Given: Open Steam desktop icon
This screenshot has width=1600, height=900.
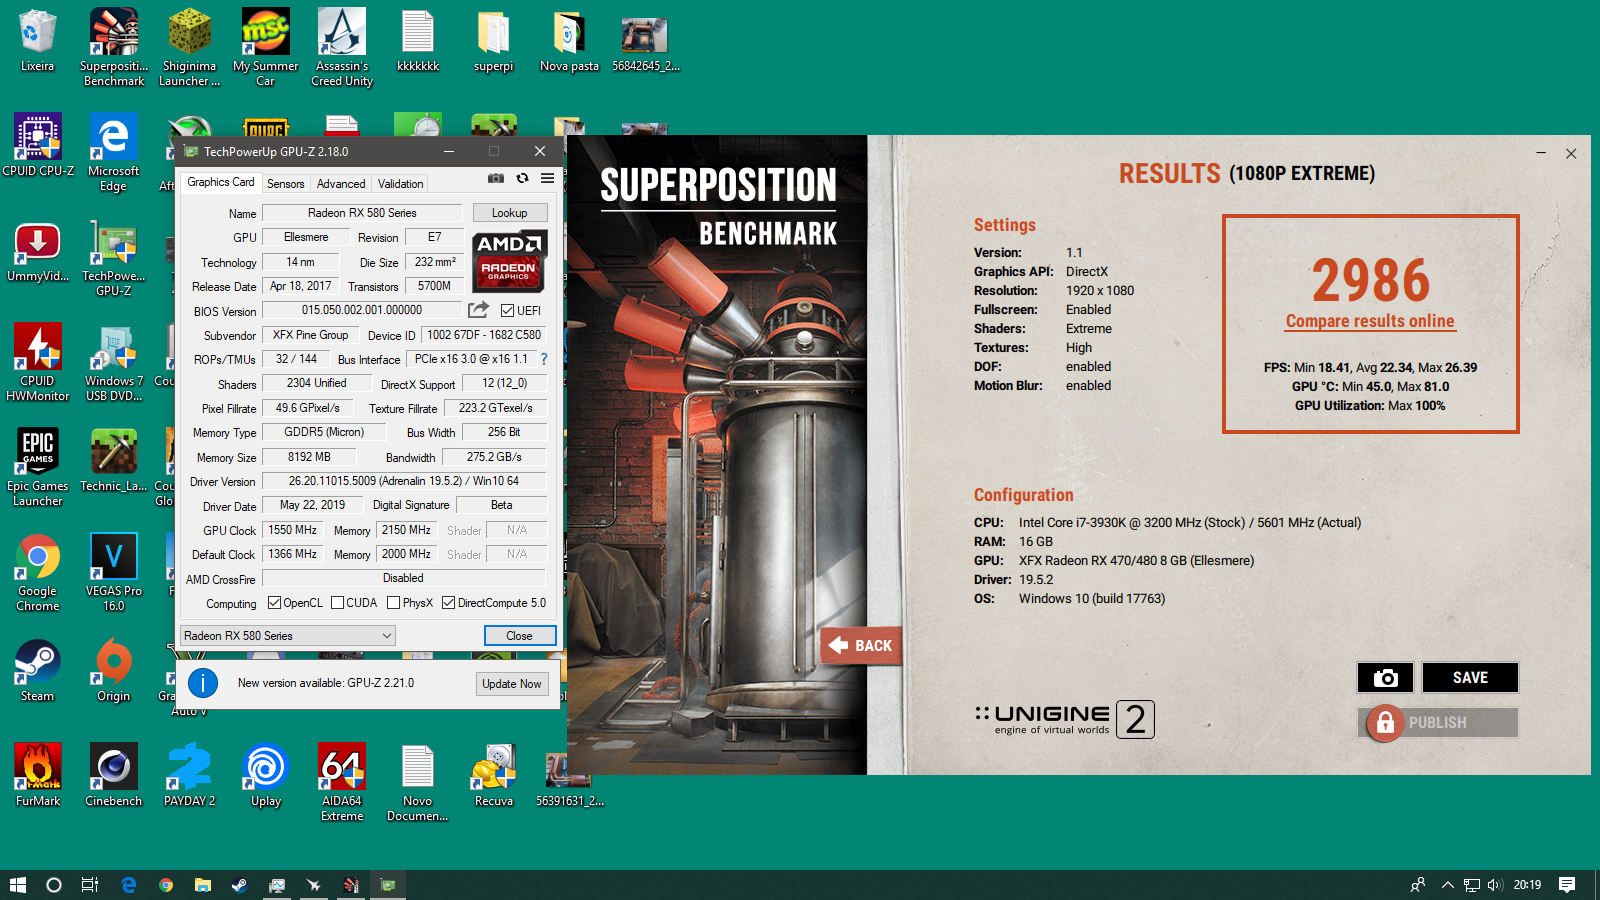Looking at the screenshot, I should coord(38,670).
